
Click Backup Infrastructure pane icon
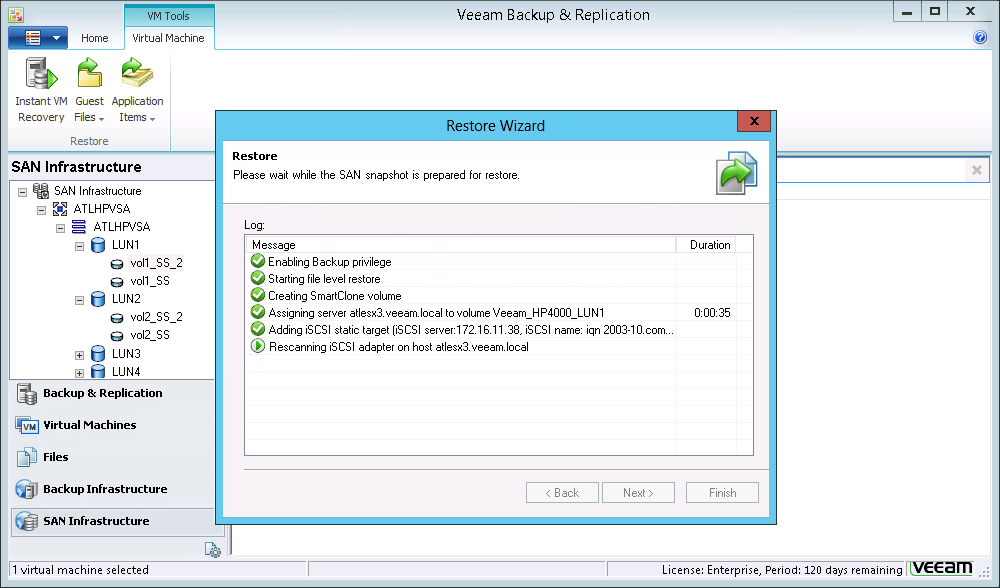(27, 489)
